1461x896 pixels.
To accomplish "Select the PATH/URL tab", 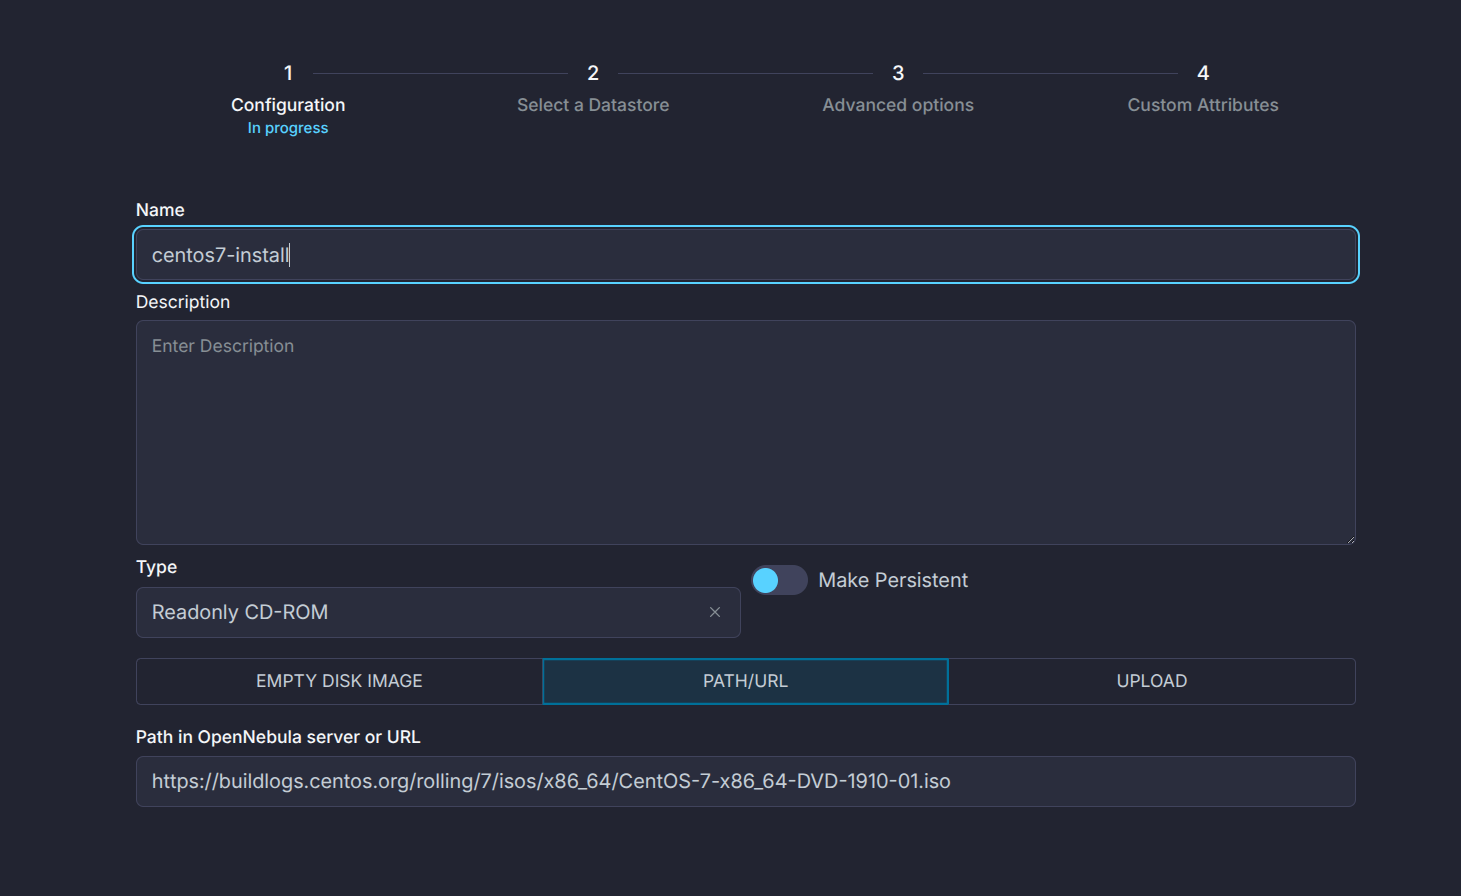I will tap(745, 681).
